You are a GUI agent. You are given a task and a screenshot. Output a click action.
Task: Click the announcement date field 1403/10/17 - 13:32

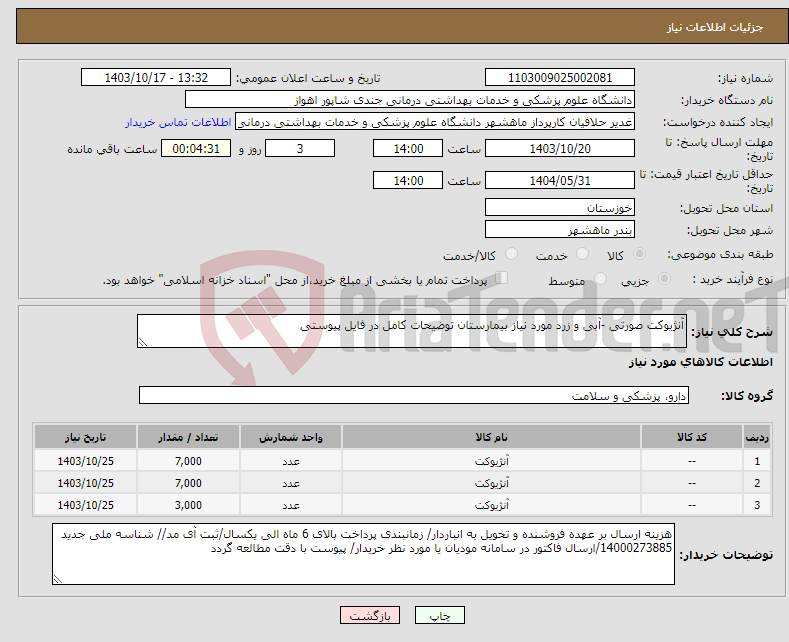156,77
